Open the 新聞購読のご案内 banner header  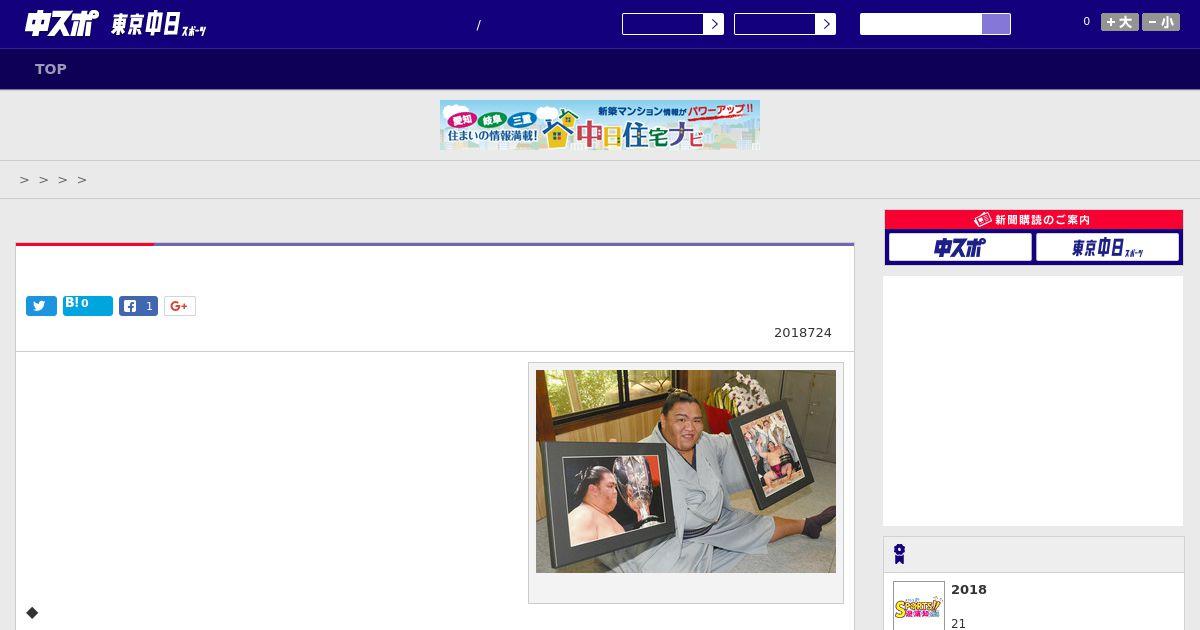point(1034,219)
